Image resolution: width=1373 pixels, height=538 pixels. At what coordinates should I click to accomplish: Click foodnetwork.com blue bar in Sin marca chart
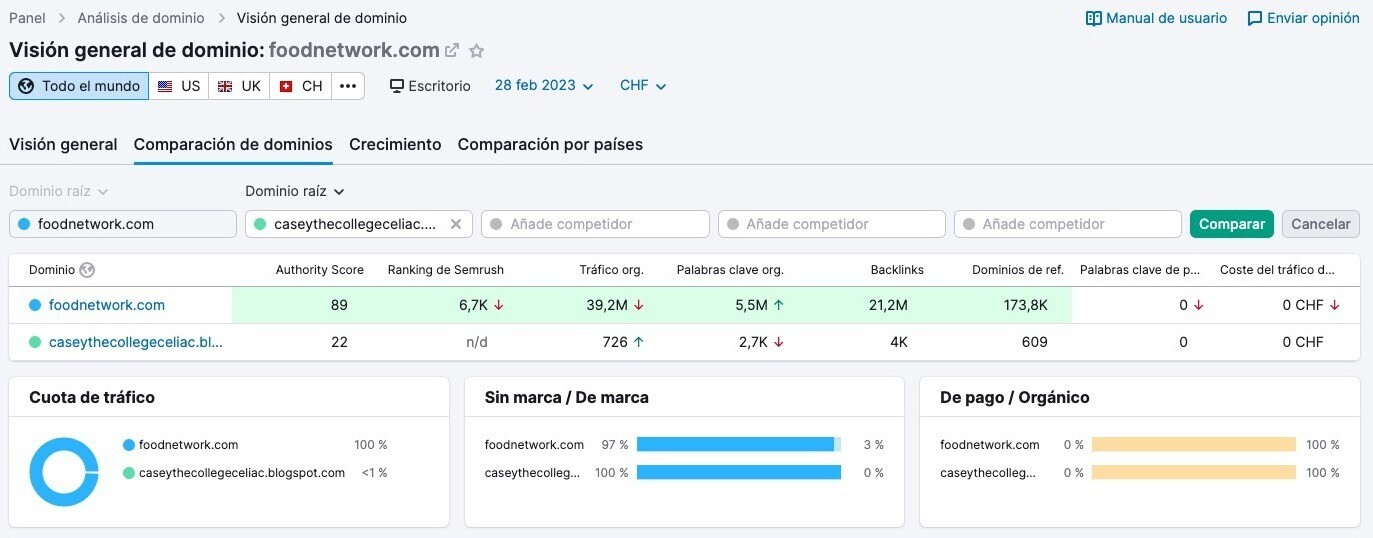click(735, 445)
